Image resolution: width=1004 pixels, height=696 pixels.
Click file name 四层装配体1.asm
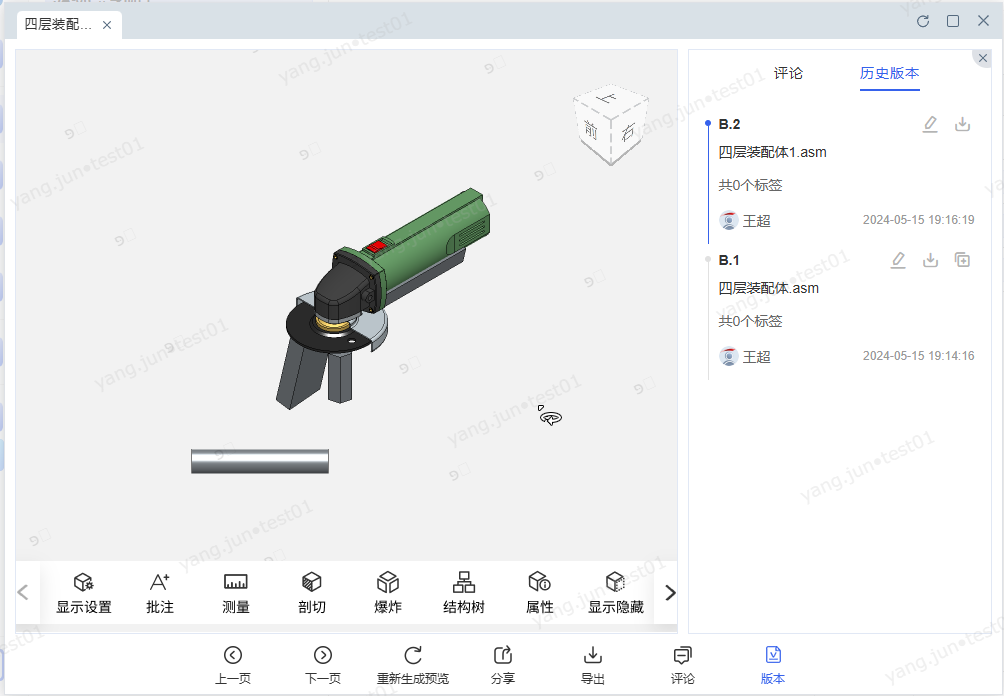(x=772, y=152)
